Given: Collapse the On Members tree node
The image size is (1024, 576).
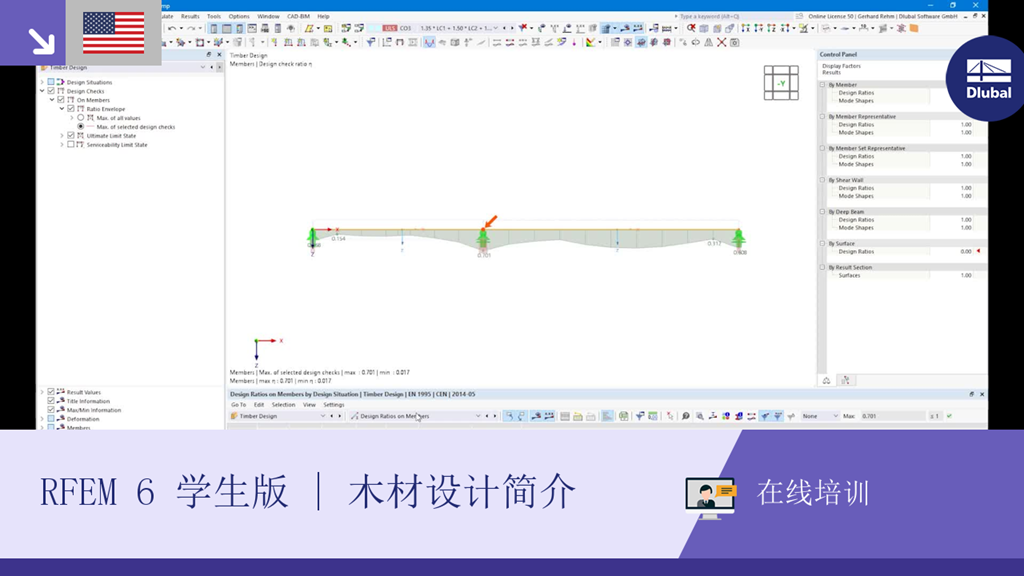Looking at the screenshot, I should click(x=52, y=100).
